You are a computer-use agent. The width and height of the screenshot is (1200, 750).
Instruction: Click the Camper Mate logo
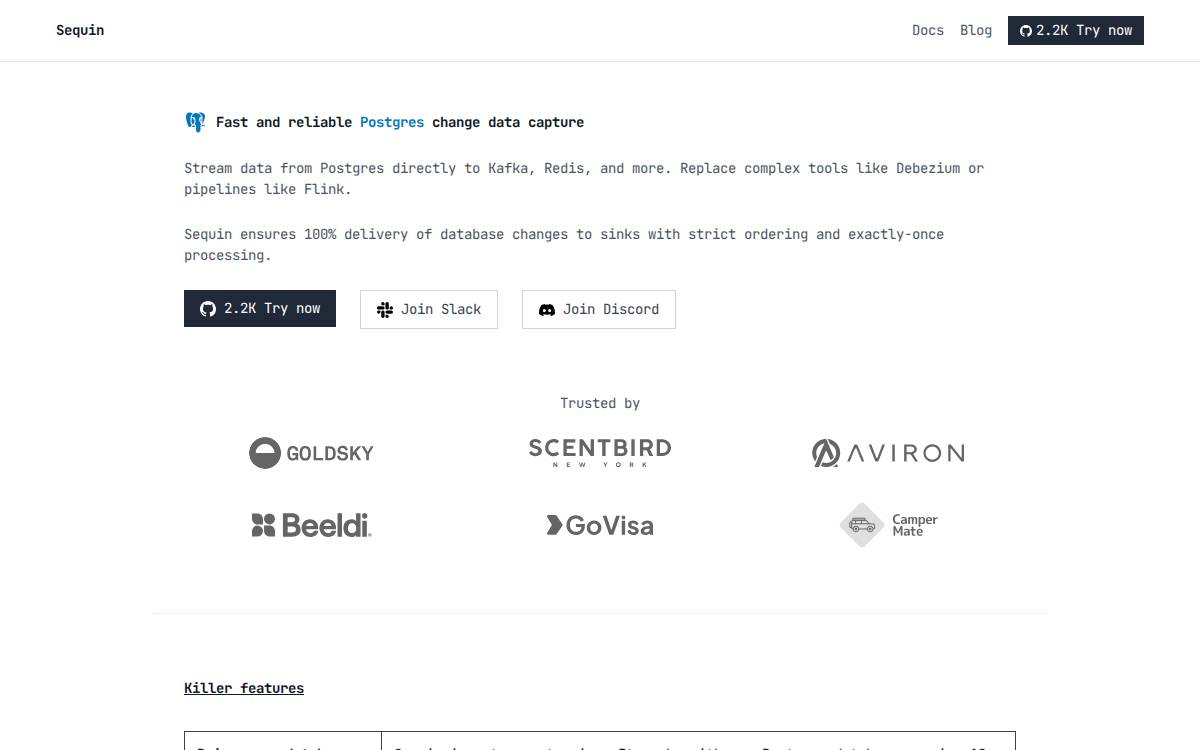point(889,525)
